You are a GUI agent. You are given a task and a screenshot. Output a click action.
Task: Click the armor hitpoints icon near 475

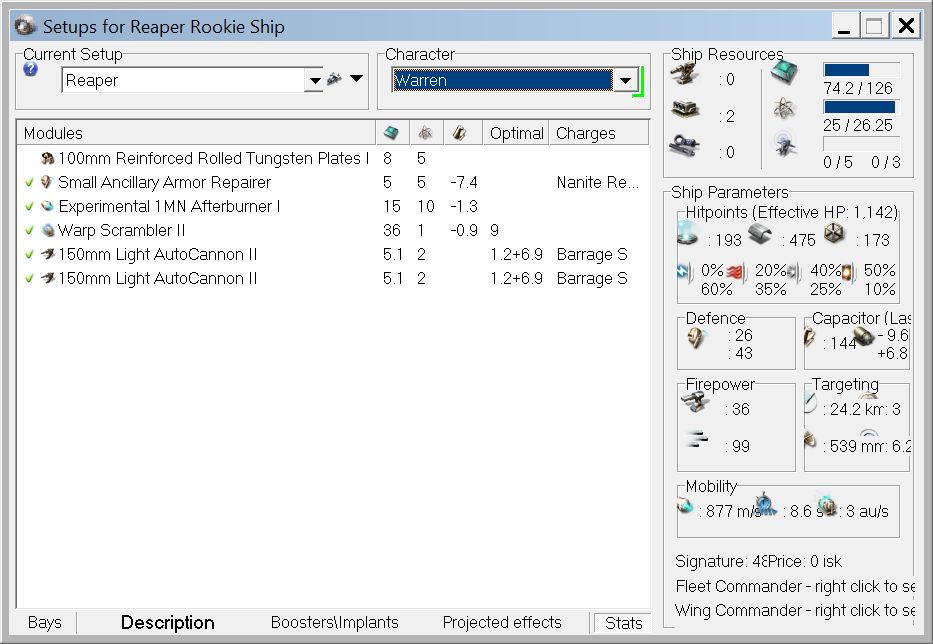tap(760, 235)
